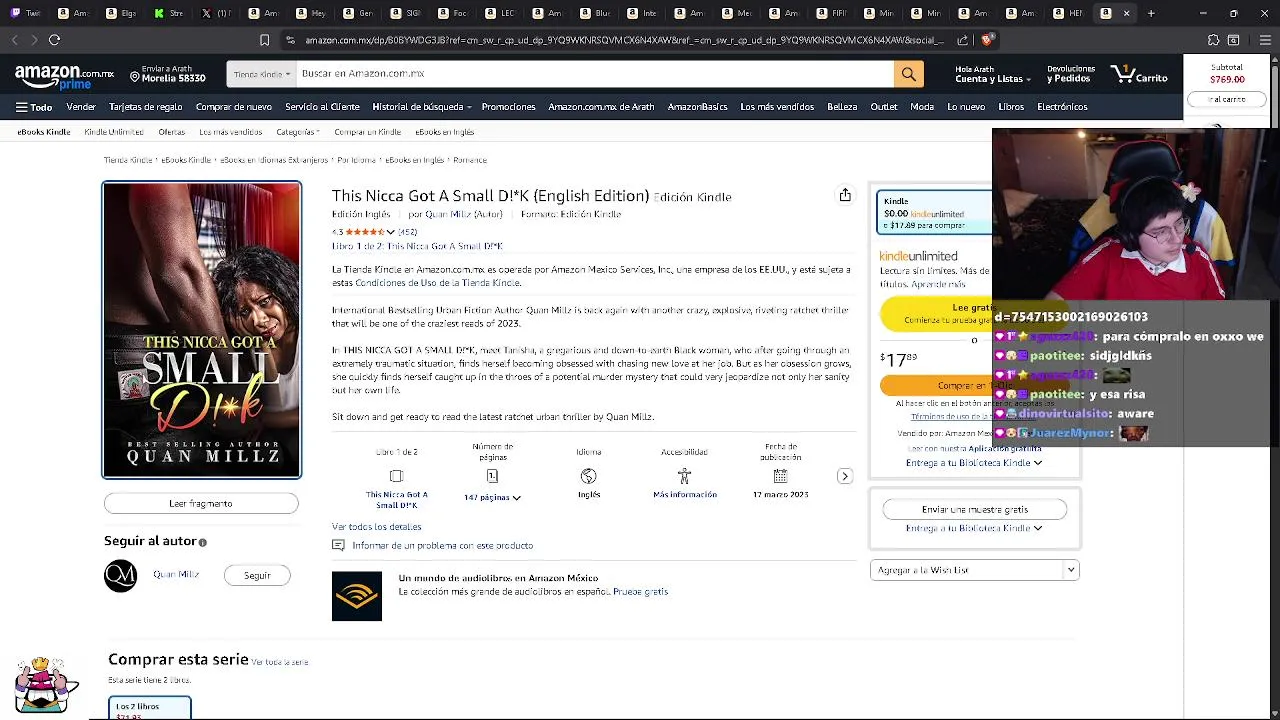Open Tienda Kindle search category dropdown
1280x720 pixels.
click(x=262, y=74)
